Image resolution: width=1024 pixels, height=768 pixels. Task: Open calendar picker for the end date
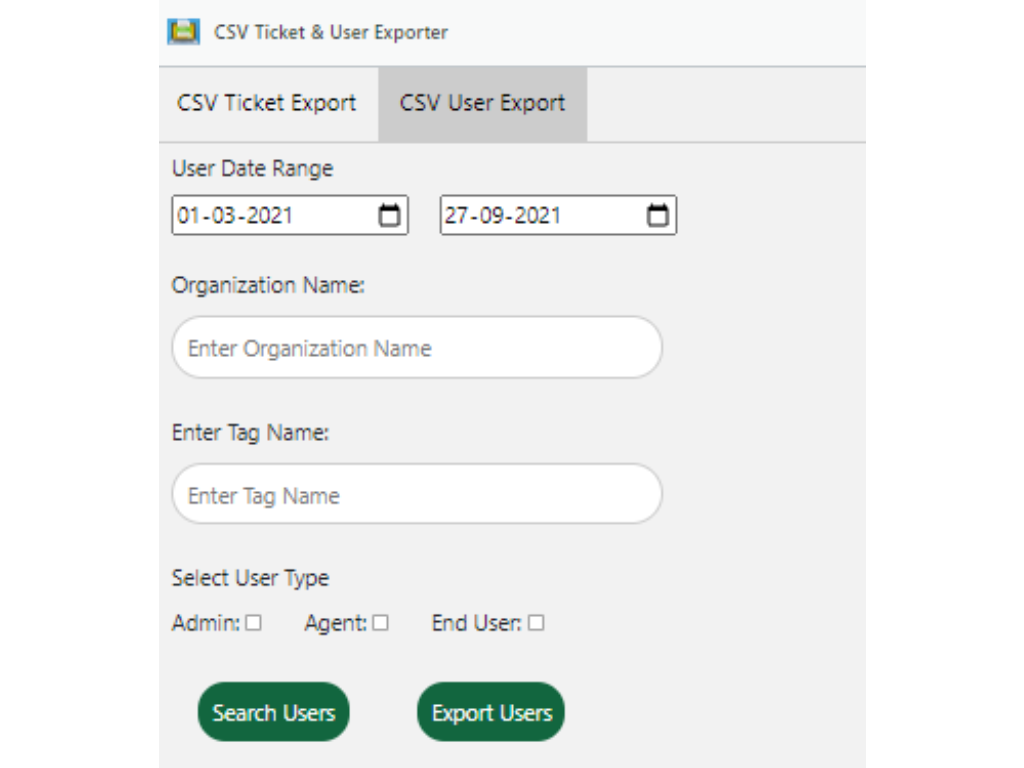[657, 215]
